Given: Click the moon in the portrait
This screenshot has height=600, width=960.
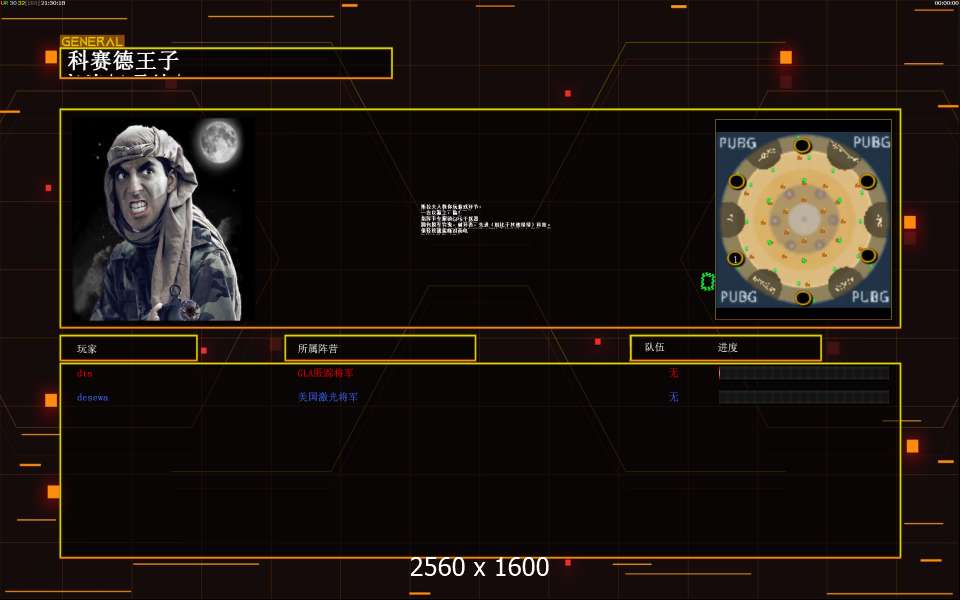Looking at the screenshot, I should 218,141.
